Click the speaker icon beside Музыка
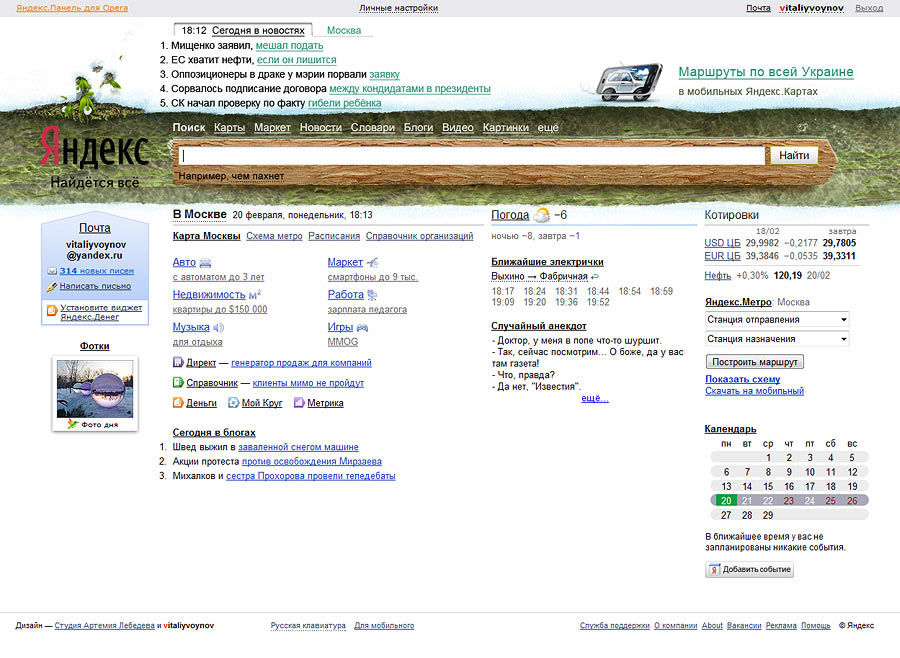Image resolution: width=900 pixels, height=658 pixels. 219,327
